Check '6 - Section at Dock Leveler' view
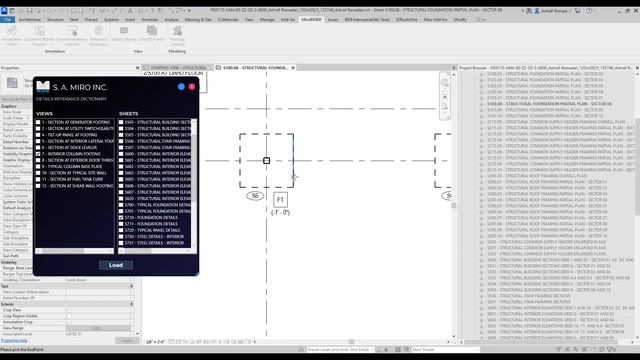640x360 pixels. point(38,147)
